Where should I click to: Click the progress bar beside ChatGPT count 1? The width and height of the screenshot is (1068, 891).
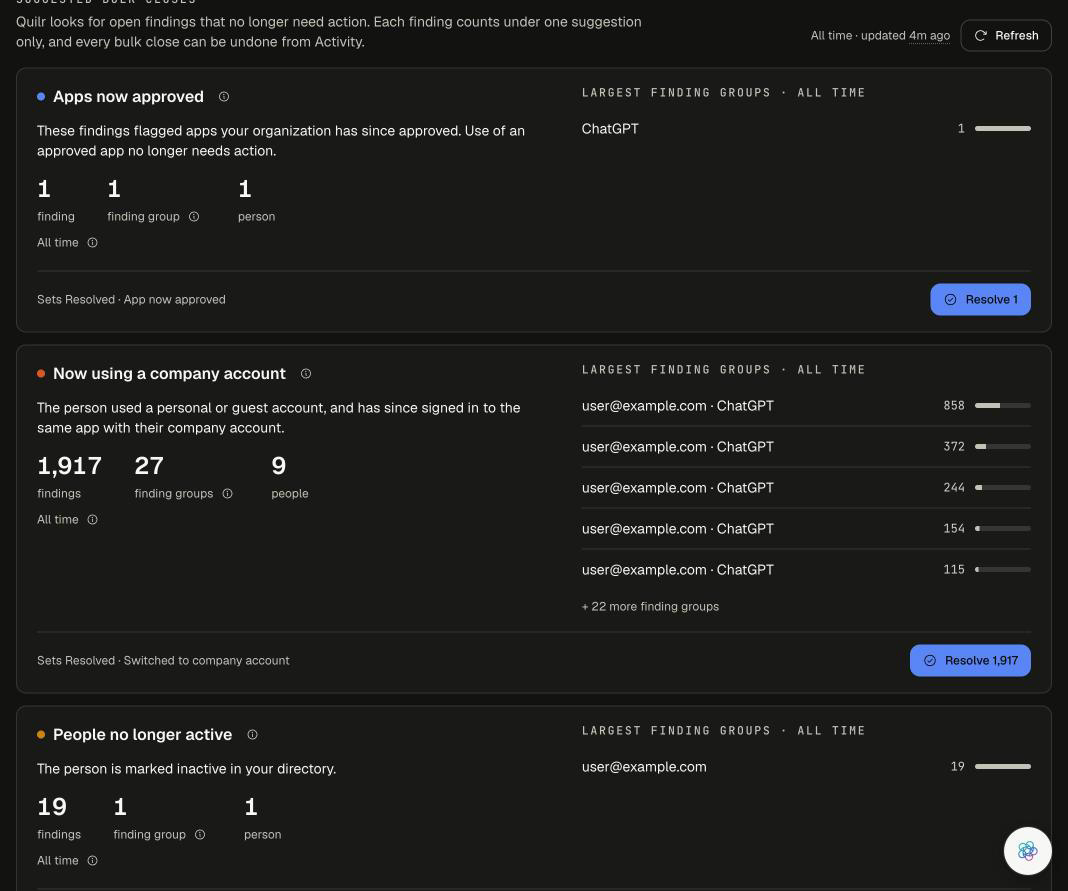coord(1003,129)
